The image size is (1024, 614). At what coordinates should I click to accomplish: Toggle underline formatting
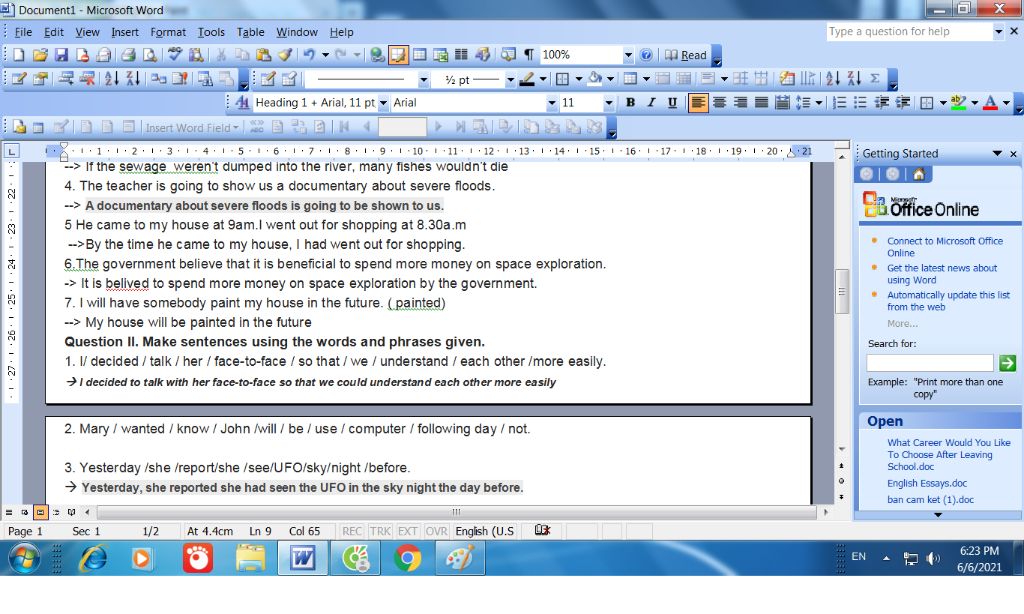pyautogui.click(x=672, y=103)
